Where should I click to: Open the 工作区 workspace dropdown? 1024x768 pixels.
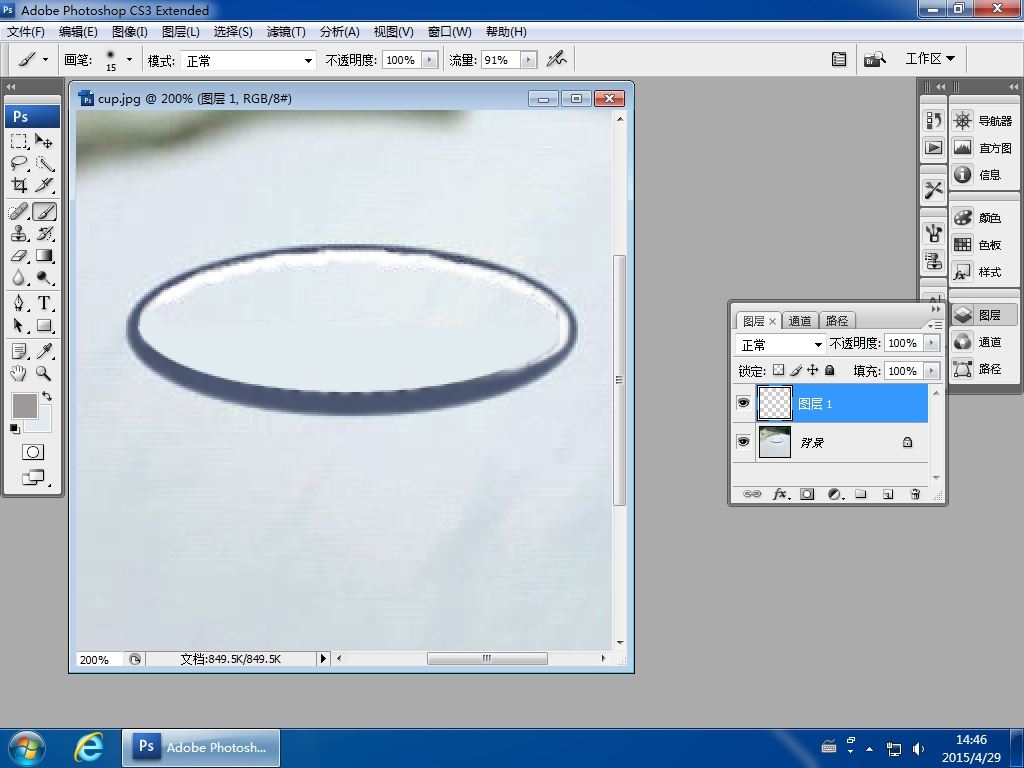[930, 59]
